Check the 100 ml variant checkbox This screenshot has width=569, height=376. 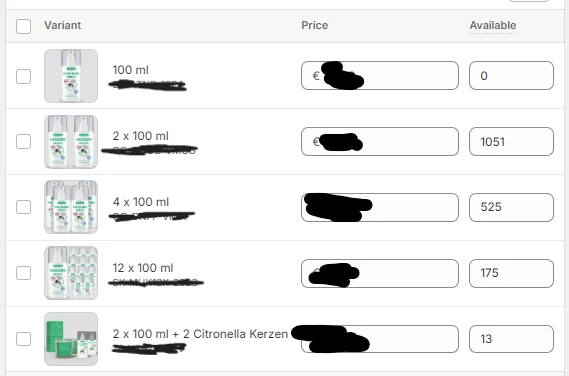(x=24, y=76)
